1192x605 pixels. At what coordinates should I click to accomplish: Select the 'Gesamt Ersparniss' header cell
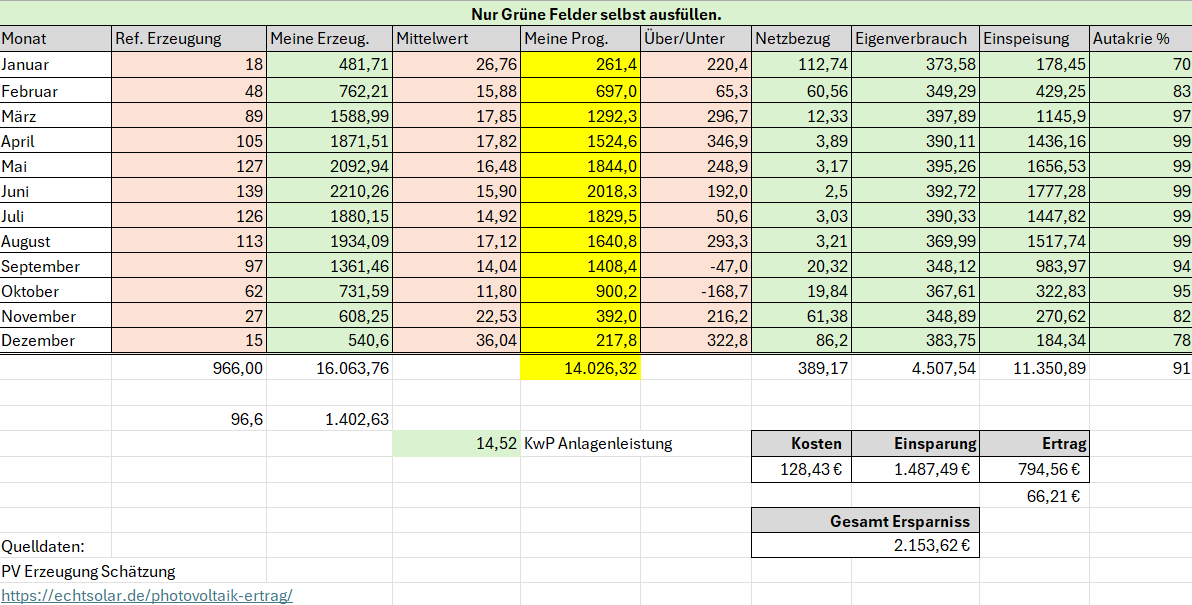pyautogui.click(x=865, y=520)
